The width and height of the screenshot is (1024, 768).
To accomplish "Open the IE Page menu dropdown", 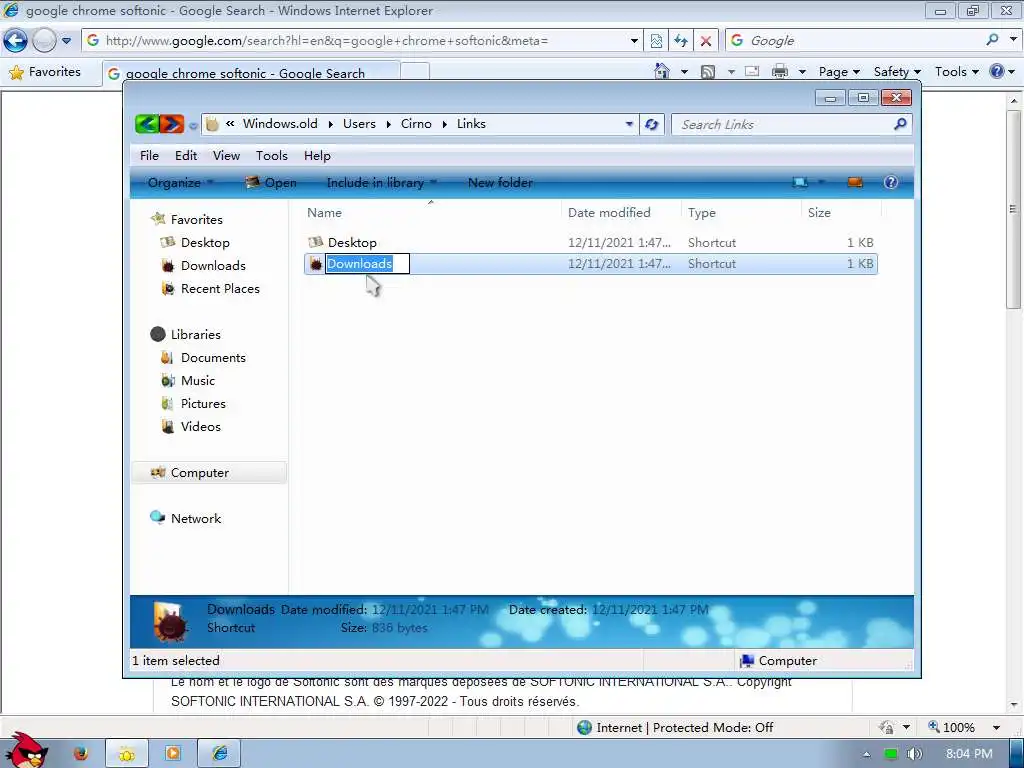I will pyautogui.click(x=839, y=72).
